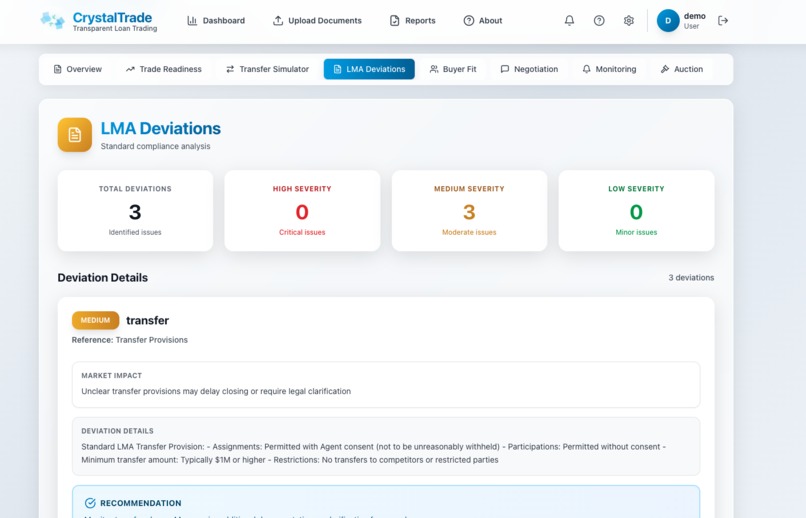Screen dimensions: 806x518
Task: Open the Transfer Simulator tab
Action: click(x=267, y=69)
